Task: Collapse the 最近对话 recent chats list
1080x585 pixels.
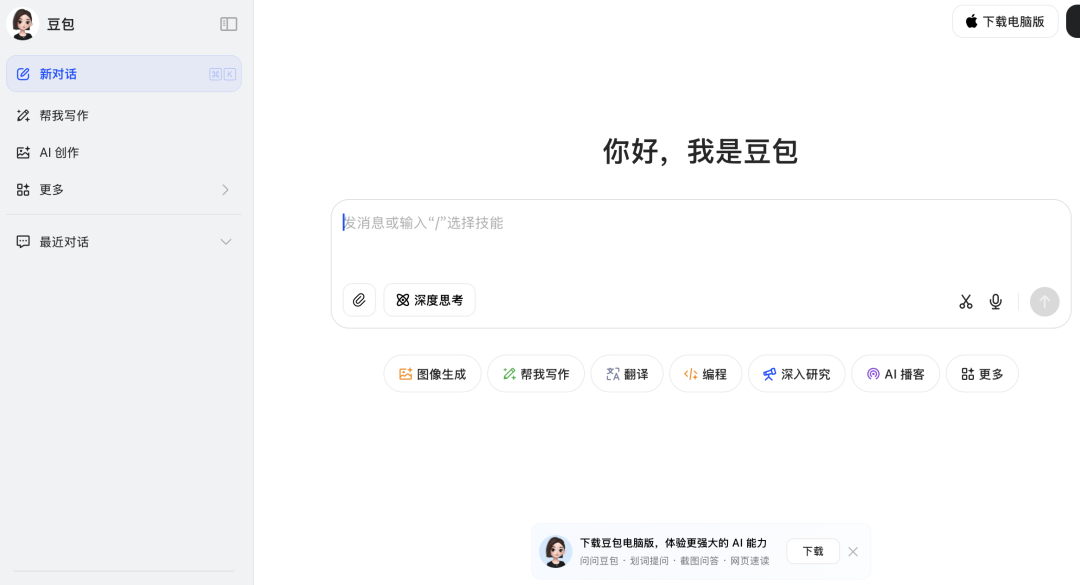Action: pos(225,242)
